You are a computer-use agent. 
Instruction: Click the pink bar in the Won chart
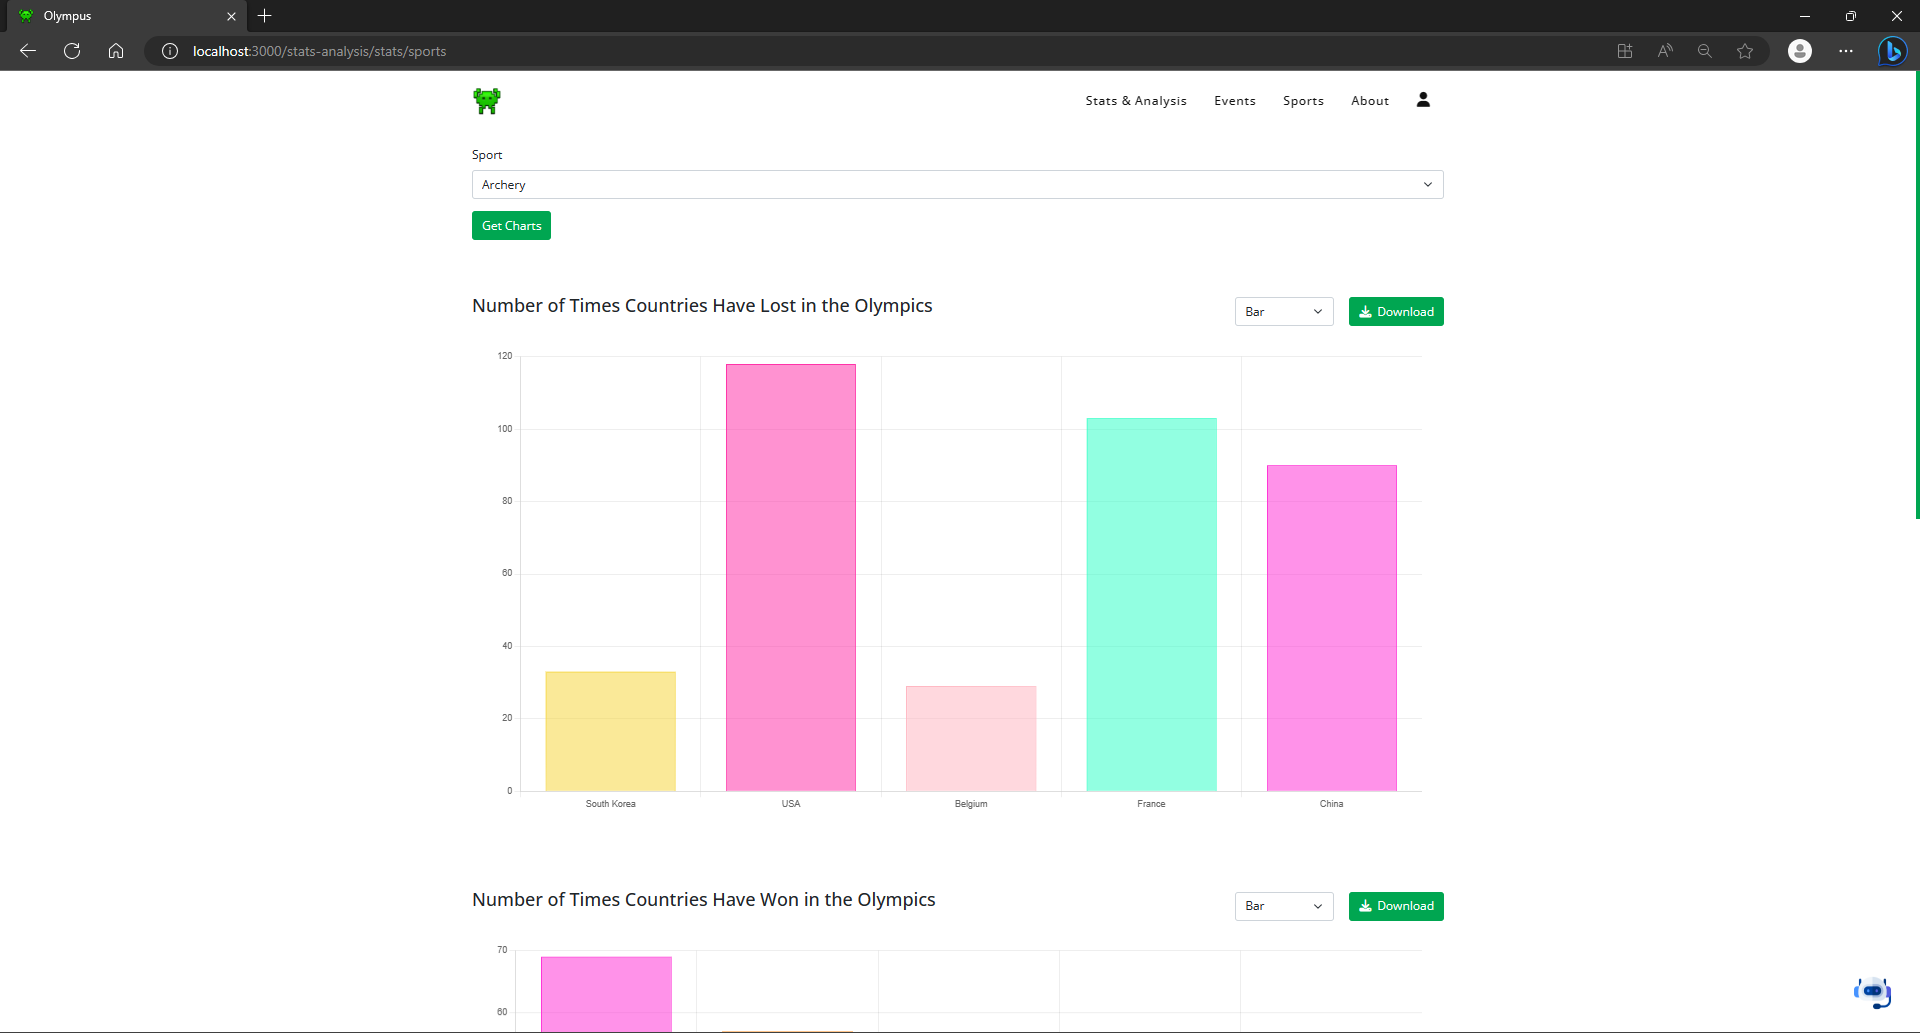pos(607,994)
